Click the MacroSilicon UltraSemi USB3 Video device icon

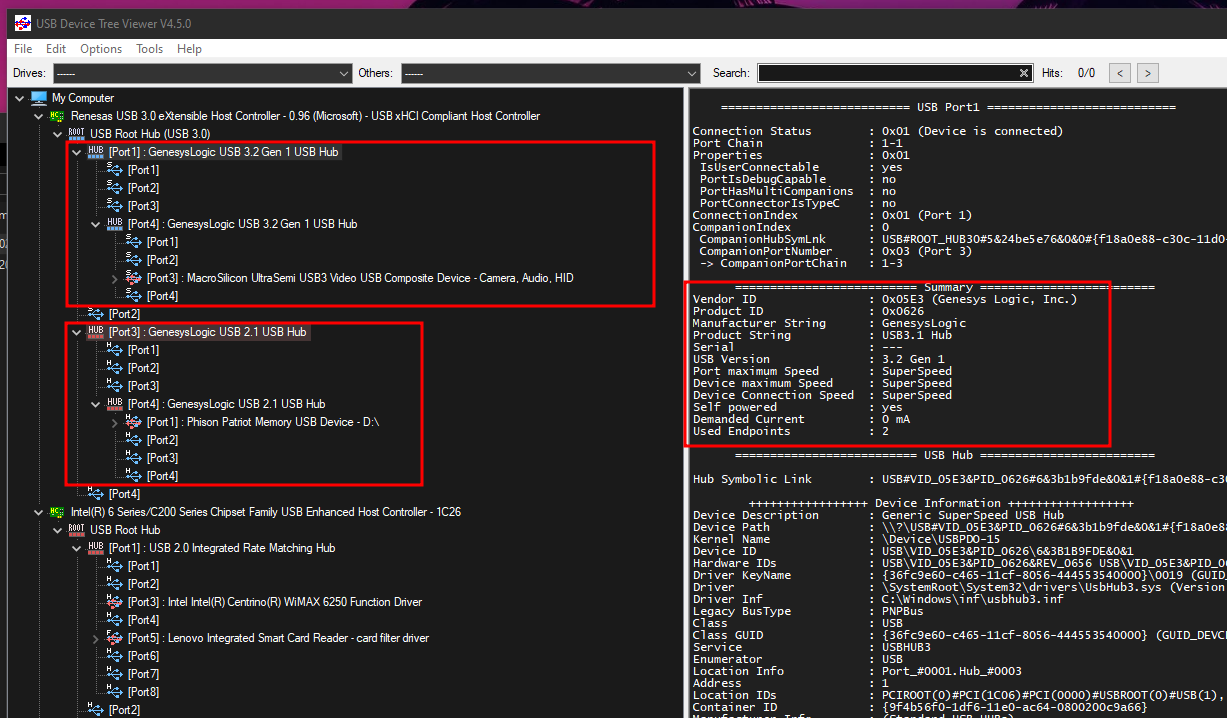134,278
